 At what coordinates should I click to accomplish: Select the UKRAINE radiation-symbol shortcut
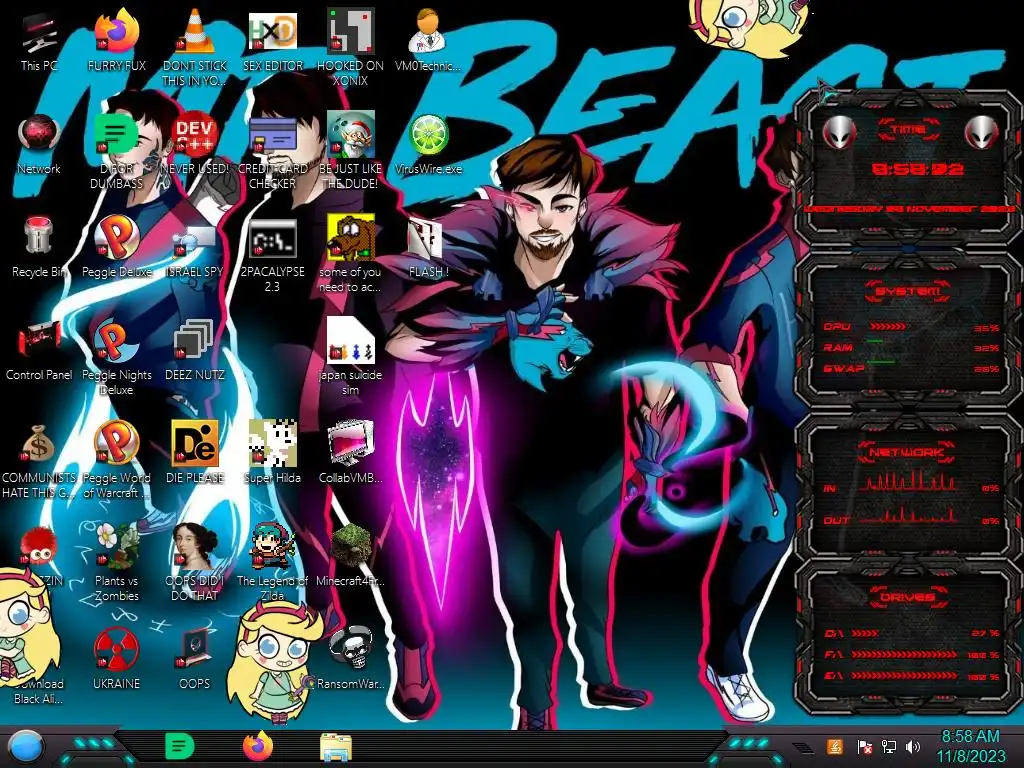pyautogui.click(x=117, y=660)
